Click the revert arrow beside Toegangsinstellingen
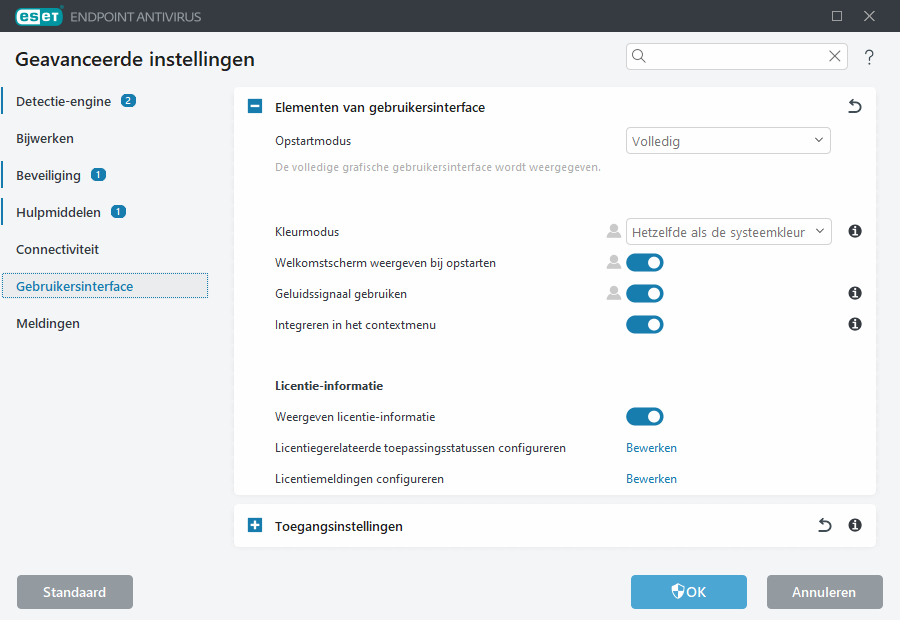This screenshot has height=620, width=900. 823,525
